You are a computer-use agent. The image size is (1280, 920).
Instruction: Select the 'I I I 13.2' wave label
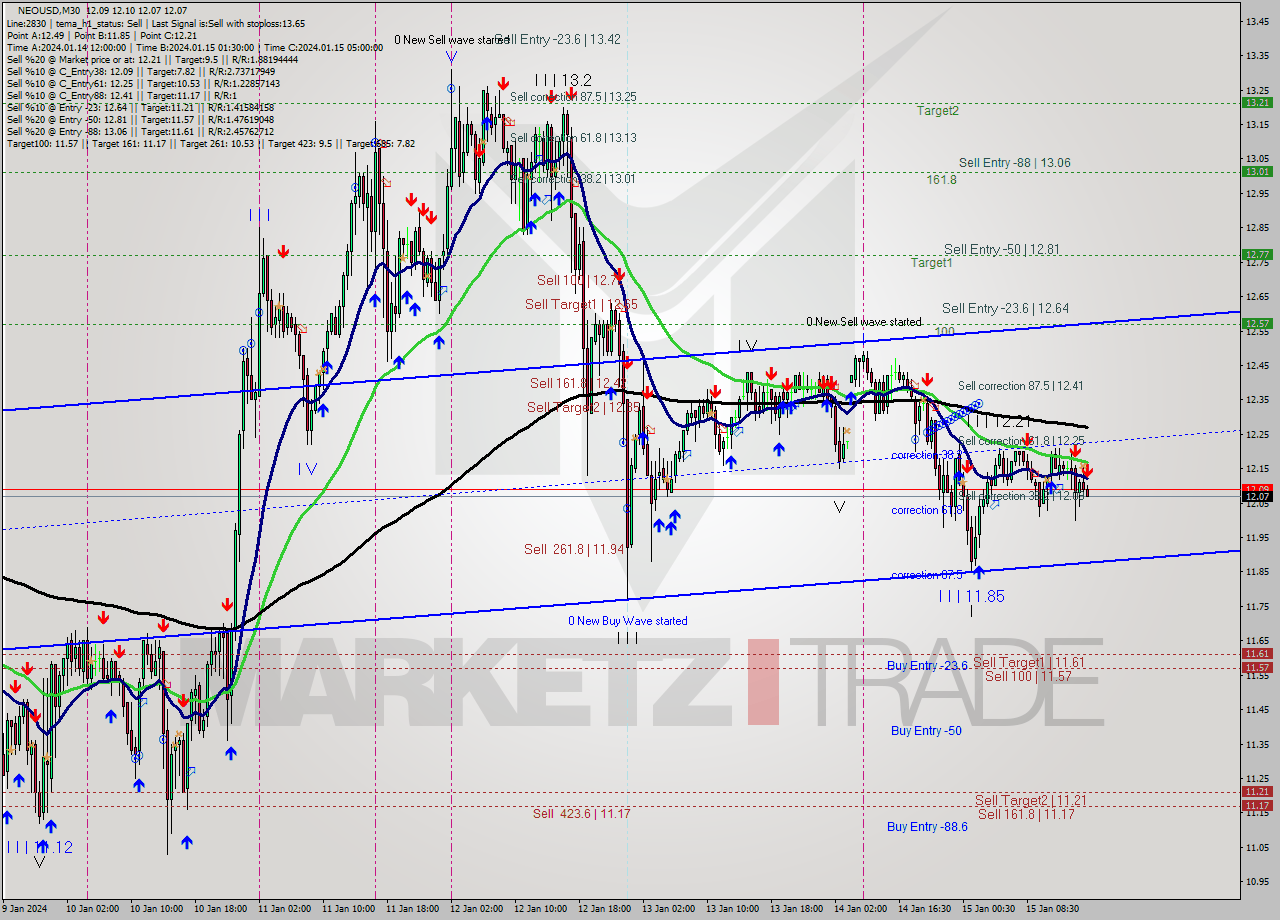563,80
